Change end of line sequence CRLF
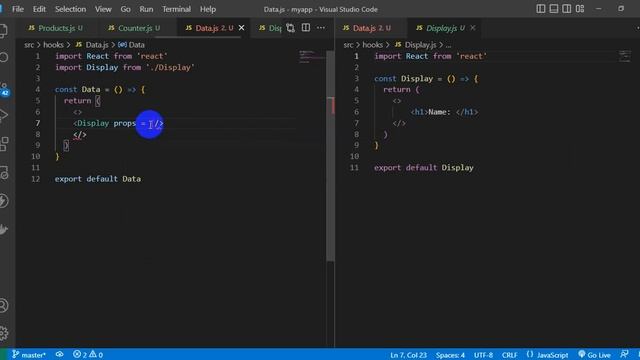 [x=509, y=355]
